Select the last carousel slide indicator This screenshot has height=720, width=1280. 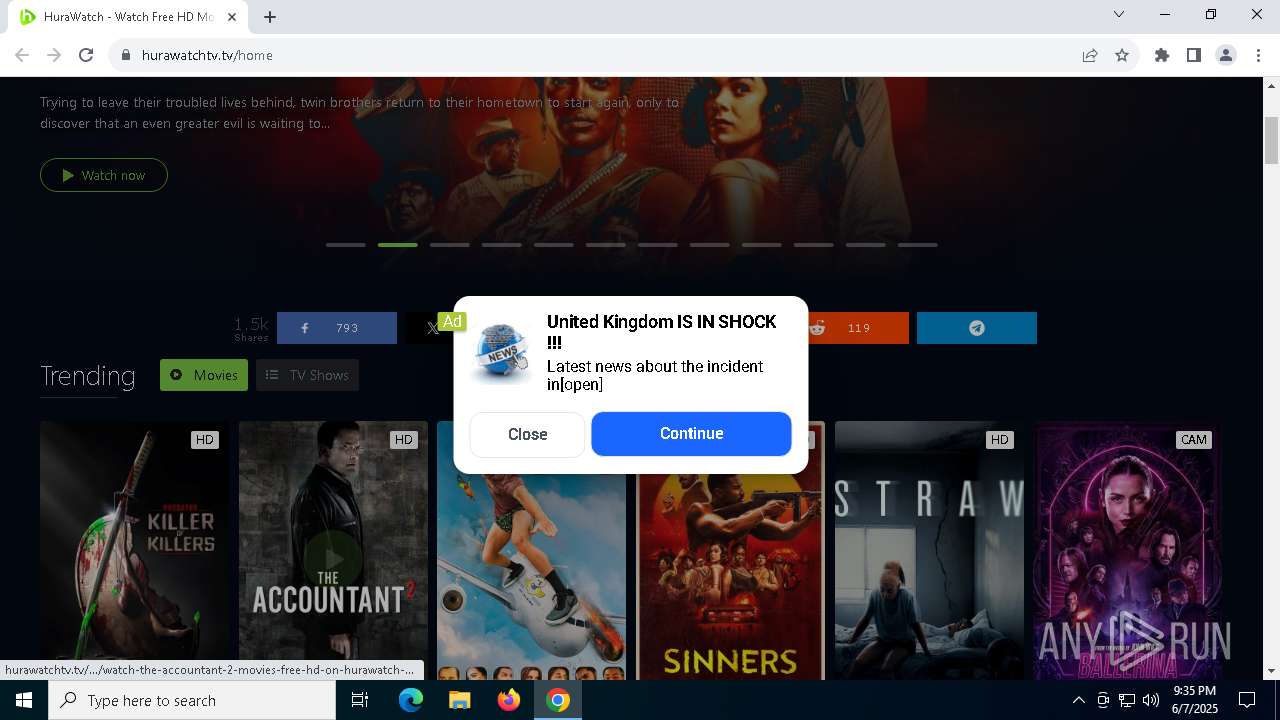pos(918,245)
